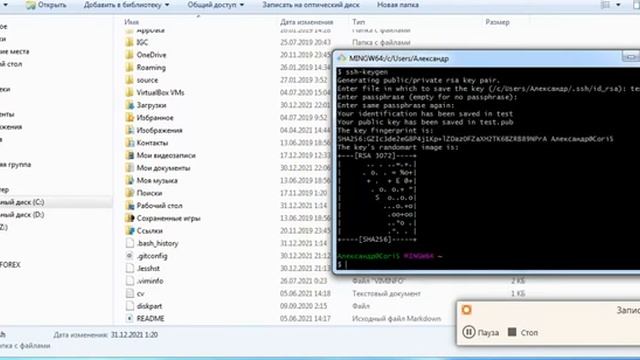
Task: Select the Контакты folder icon
Action: [129, 143]
